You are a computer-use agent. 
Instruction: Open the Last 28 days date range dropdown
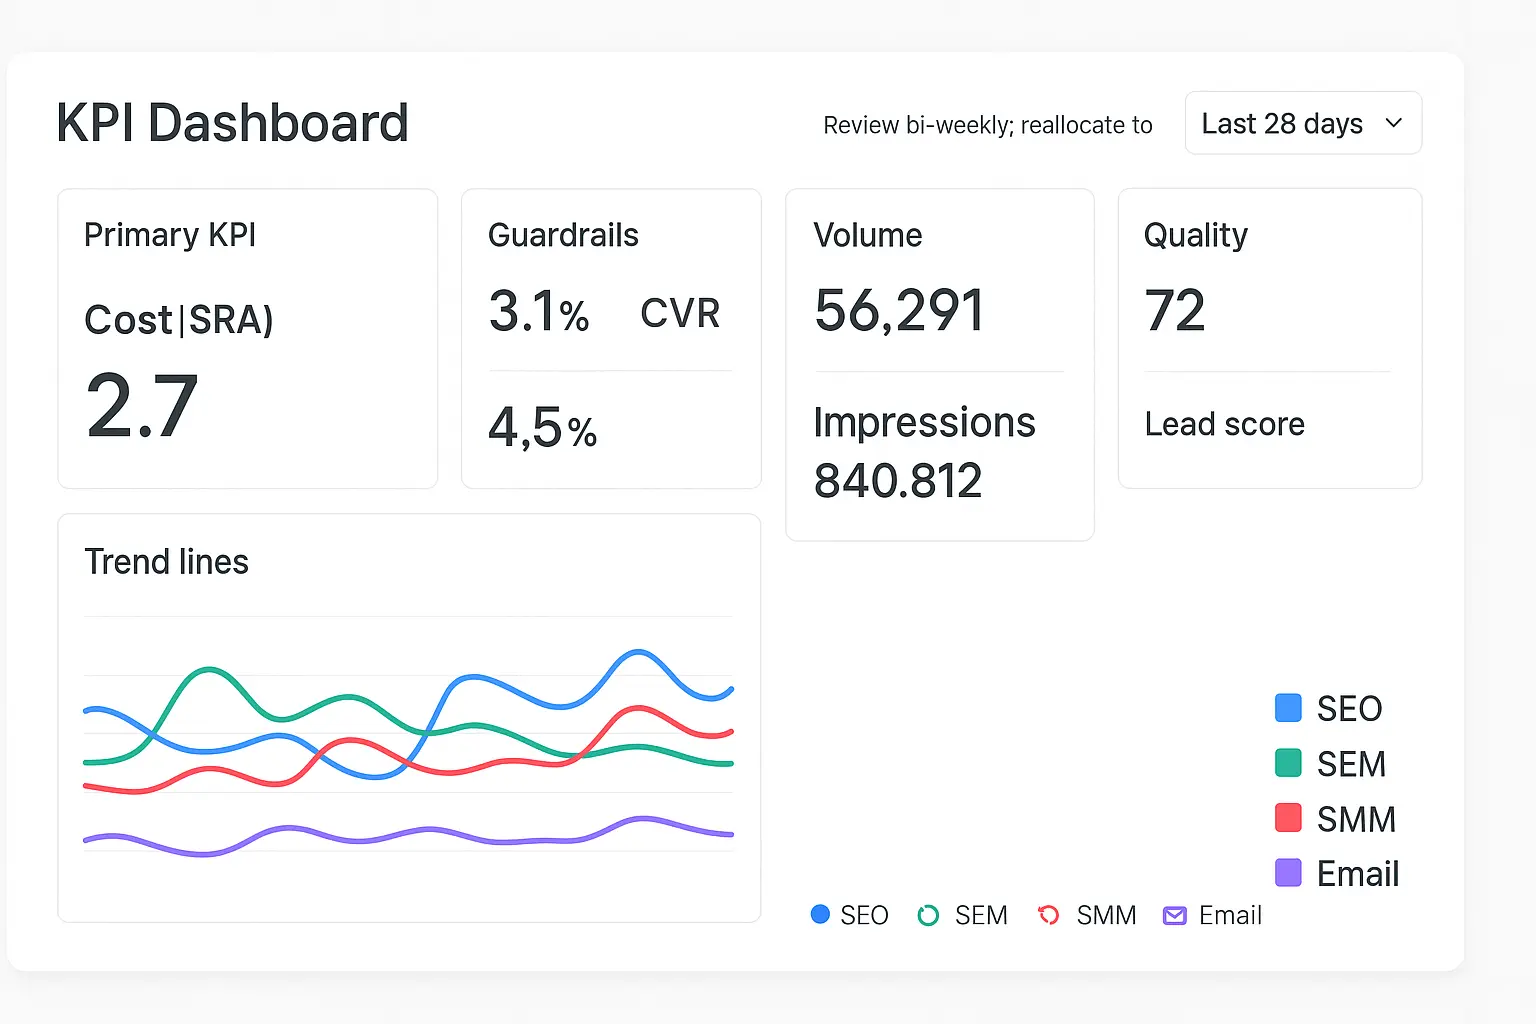click(1302, 122)
